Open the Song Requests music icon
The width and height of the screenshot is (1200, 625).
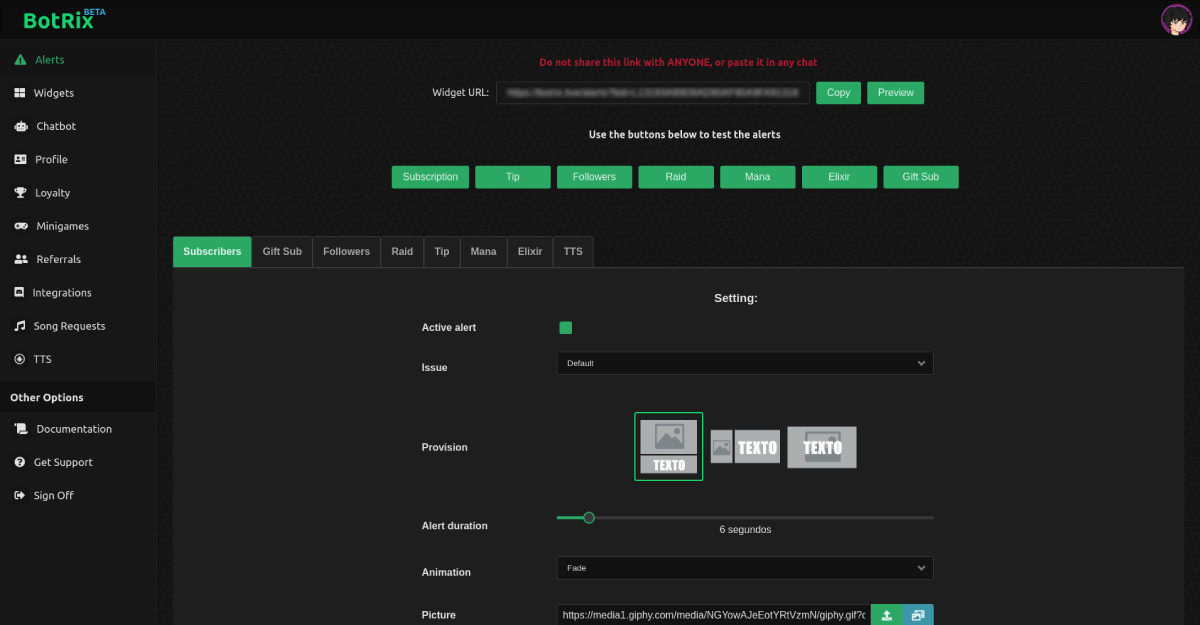pyautogui.click(x=21, y=325)
